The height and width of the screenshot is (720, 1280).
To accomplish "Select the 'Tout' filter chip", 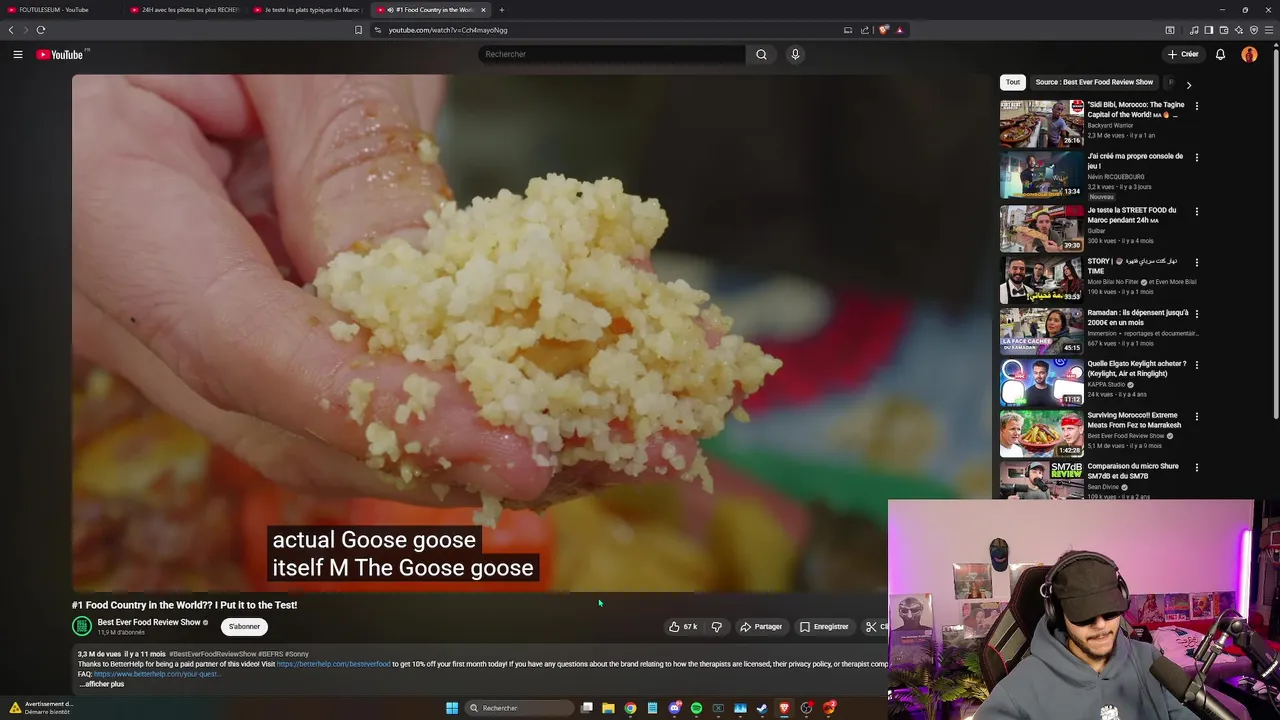I will (x=1013, y=82).
